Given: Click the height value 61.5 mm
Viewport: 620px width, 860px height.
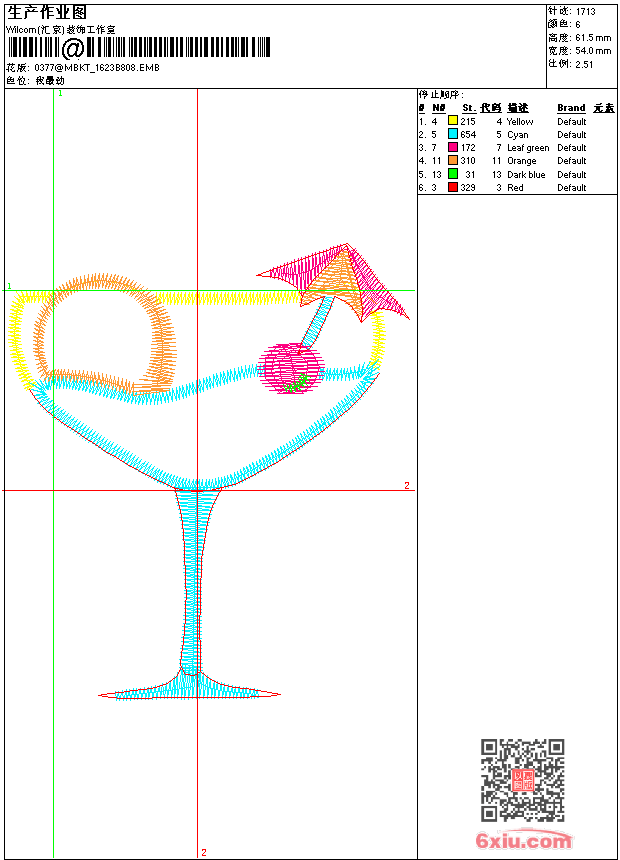Looking at the screenshot, I should [593, 38].
